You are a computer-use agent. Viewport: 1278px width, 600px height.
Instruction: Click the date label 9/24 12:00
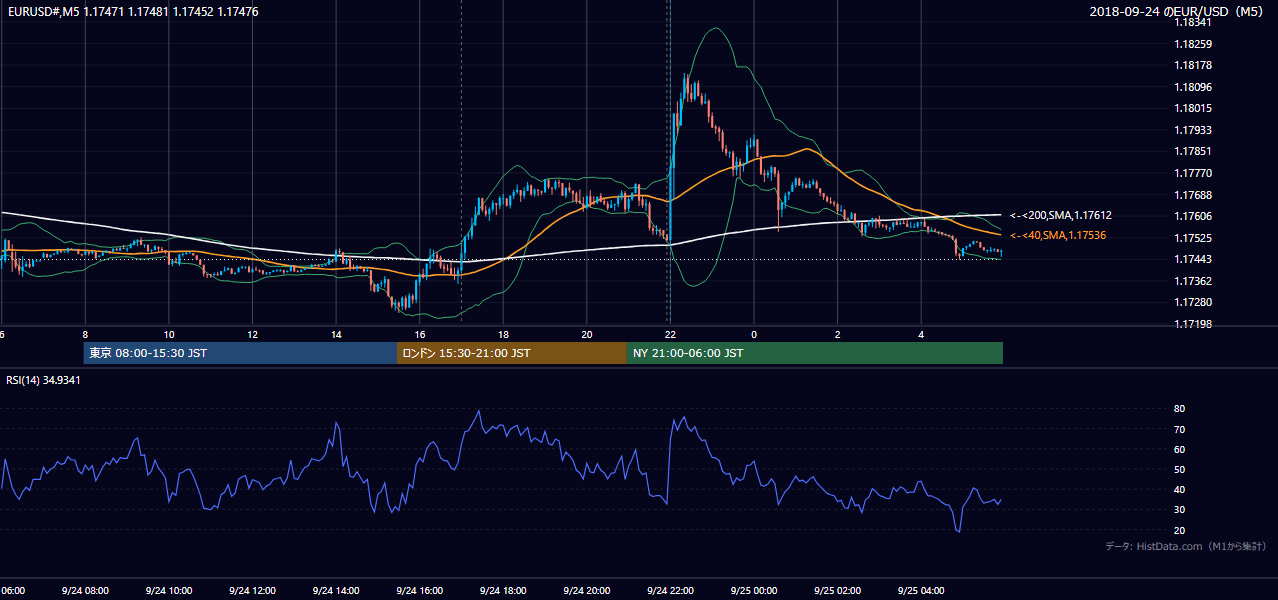253,591
